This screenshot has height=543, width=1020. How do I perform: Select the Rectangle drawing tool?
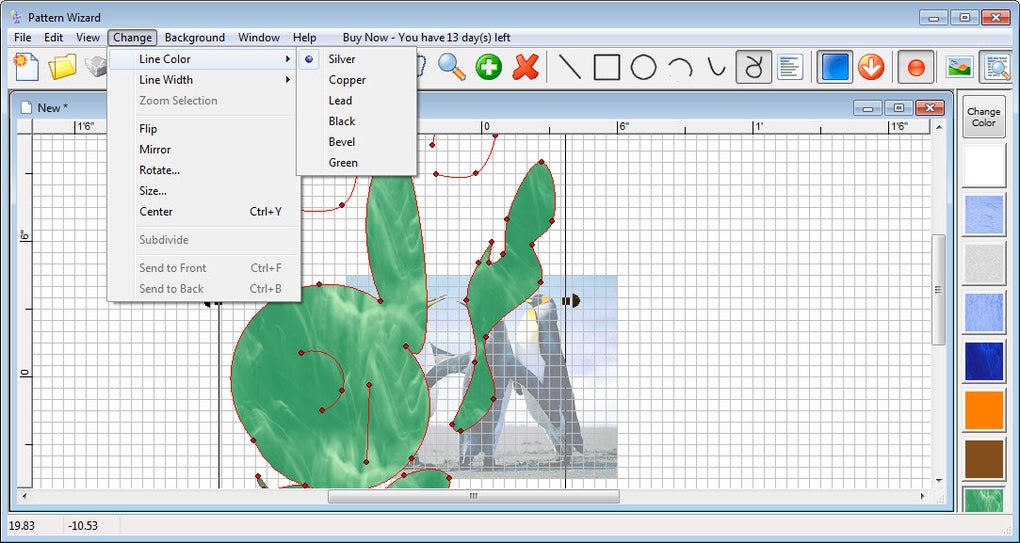pos(607,67)
